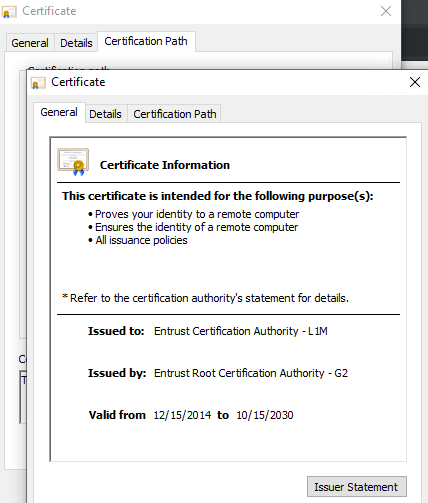This screenshot has width=428, height=503.
Task: Click the valid-from date 12/15/2014
Action: coord(182,415)
